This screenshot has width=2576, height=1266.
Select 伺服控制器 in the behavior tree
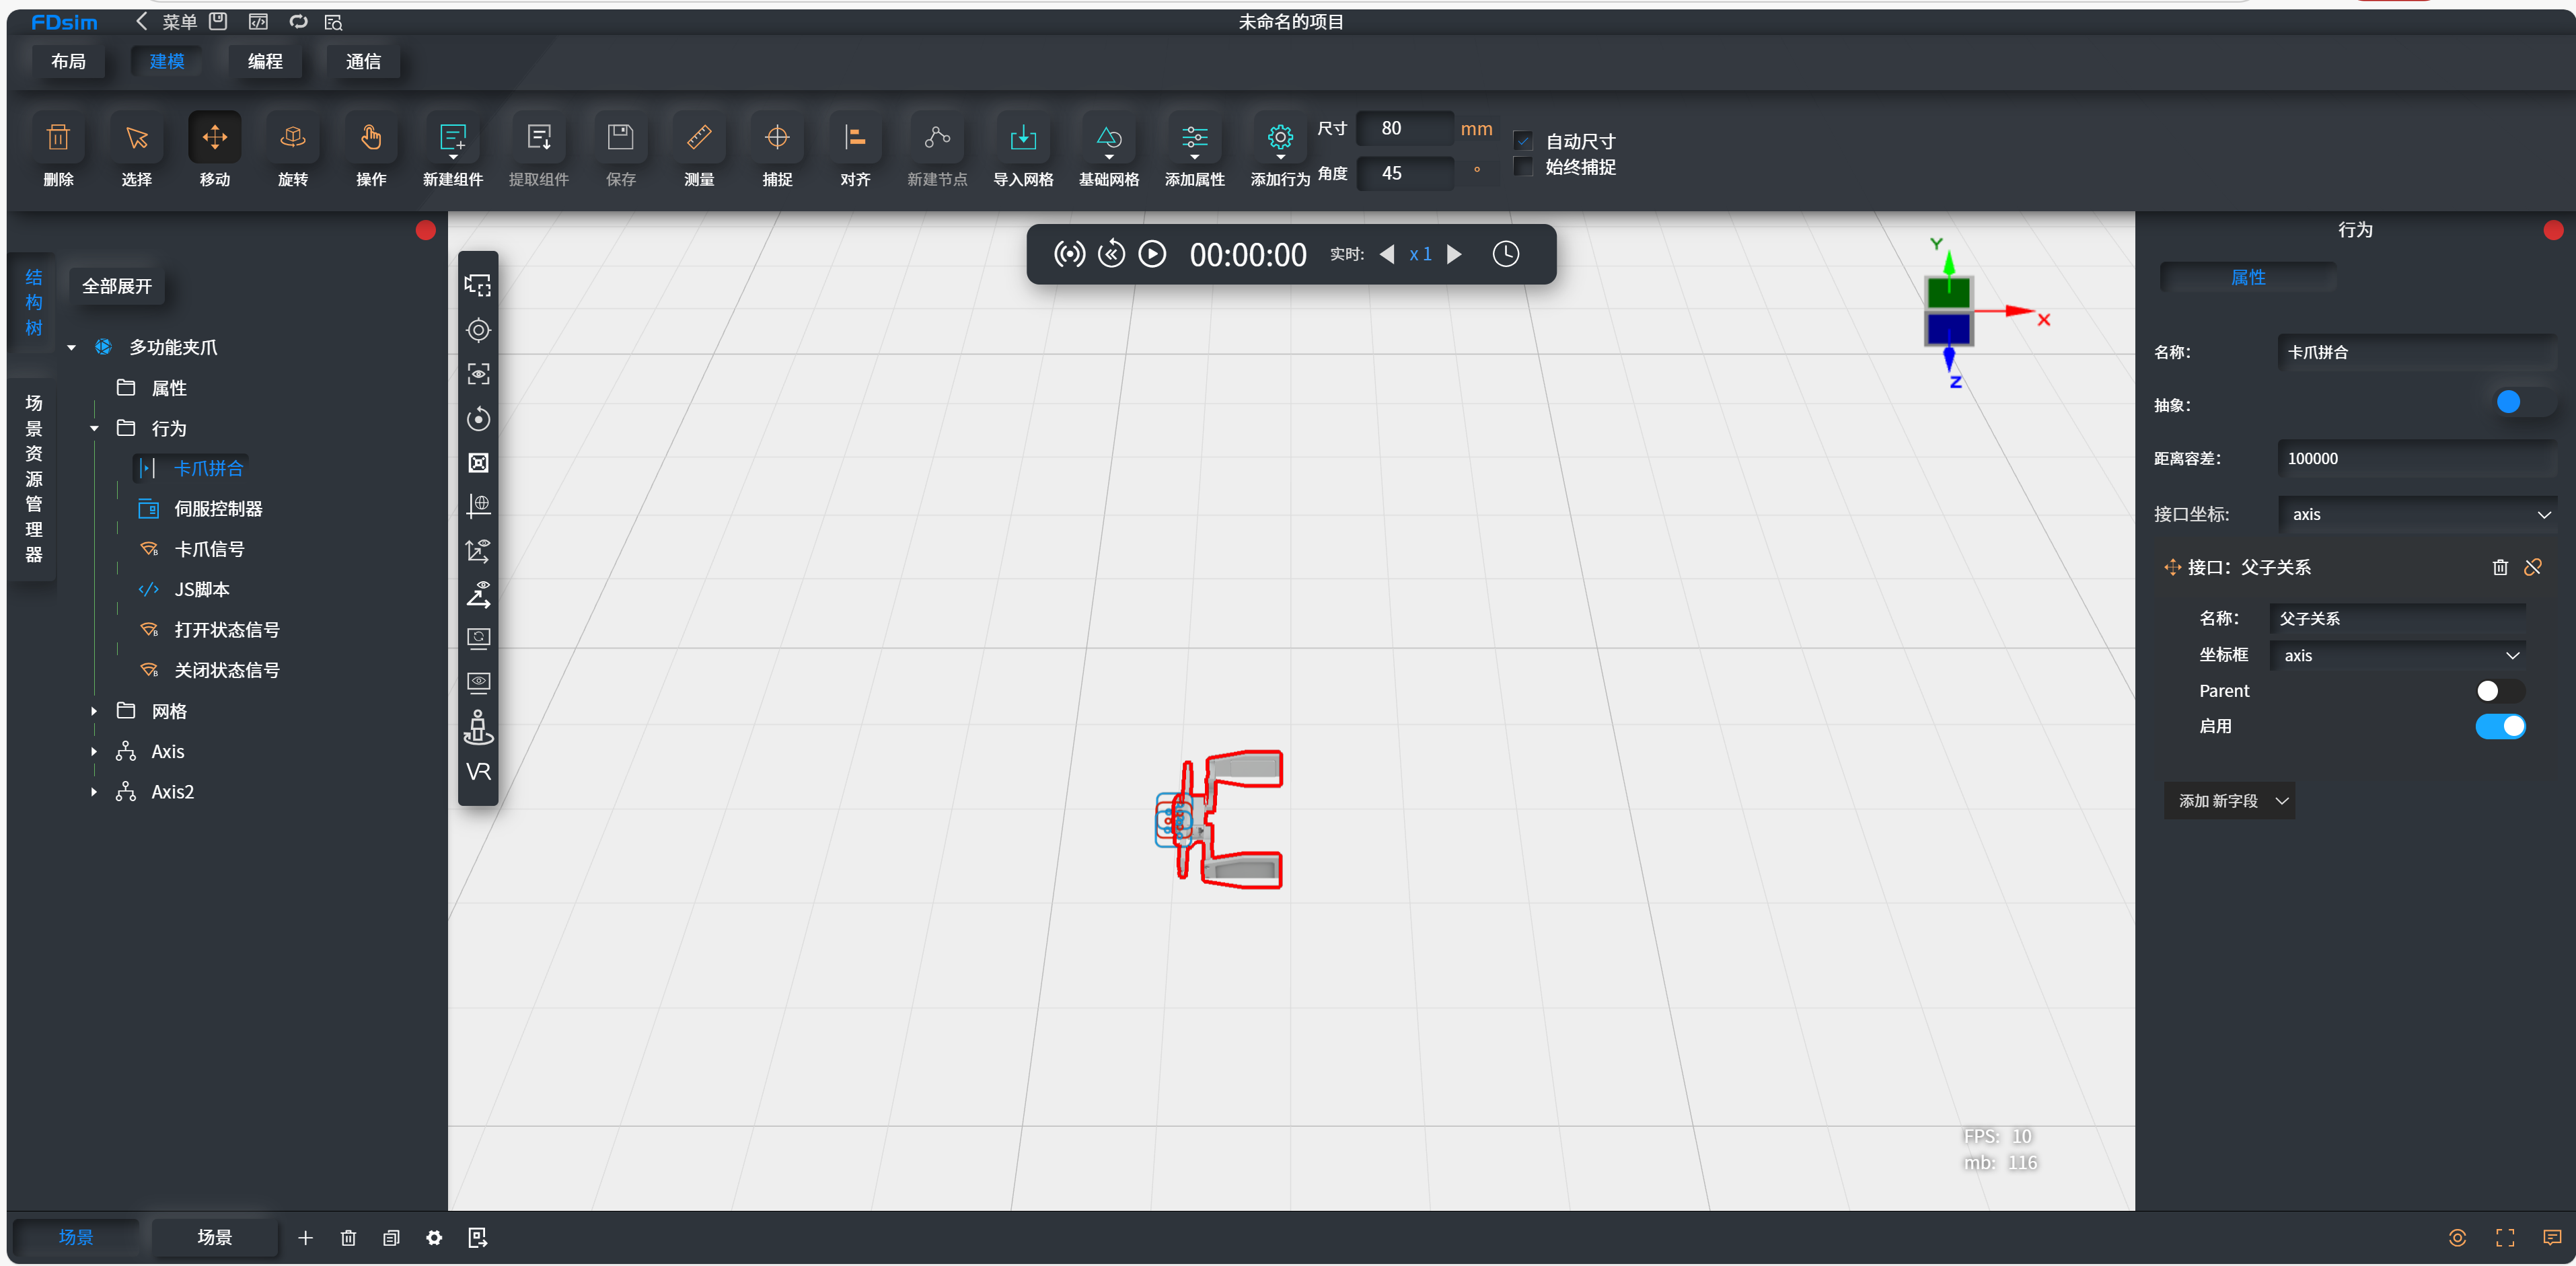coord(218,509)
